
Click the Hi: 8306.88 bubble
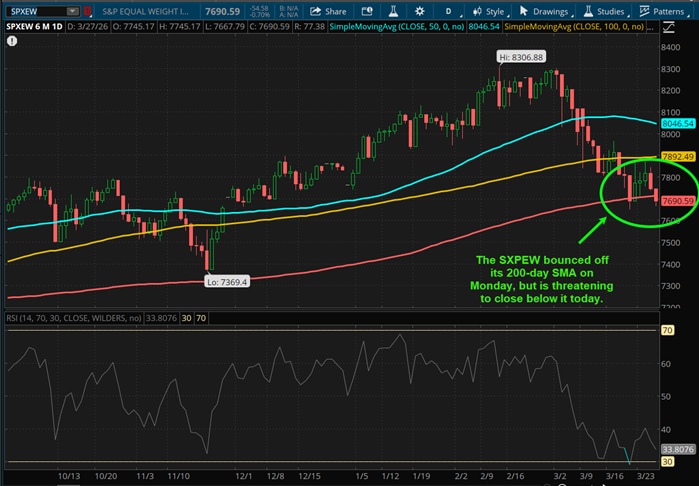coord(521,57)
